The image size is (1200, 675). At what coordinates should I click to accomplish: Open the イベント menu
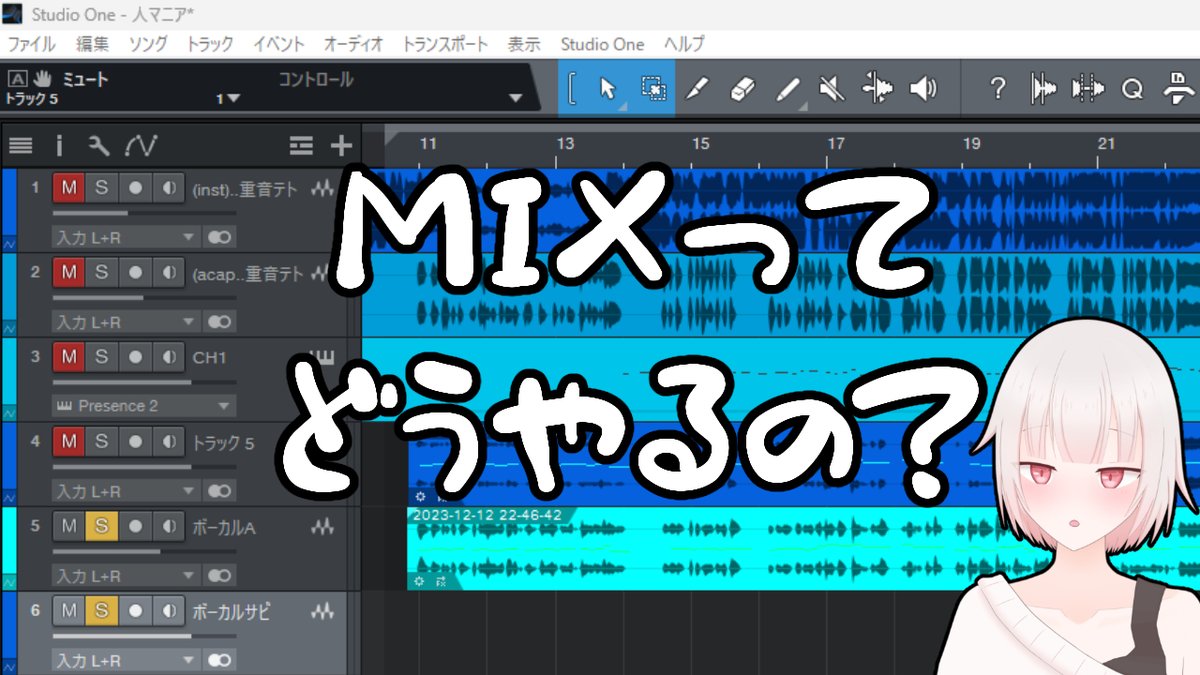click(x=279, y=44)
